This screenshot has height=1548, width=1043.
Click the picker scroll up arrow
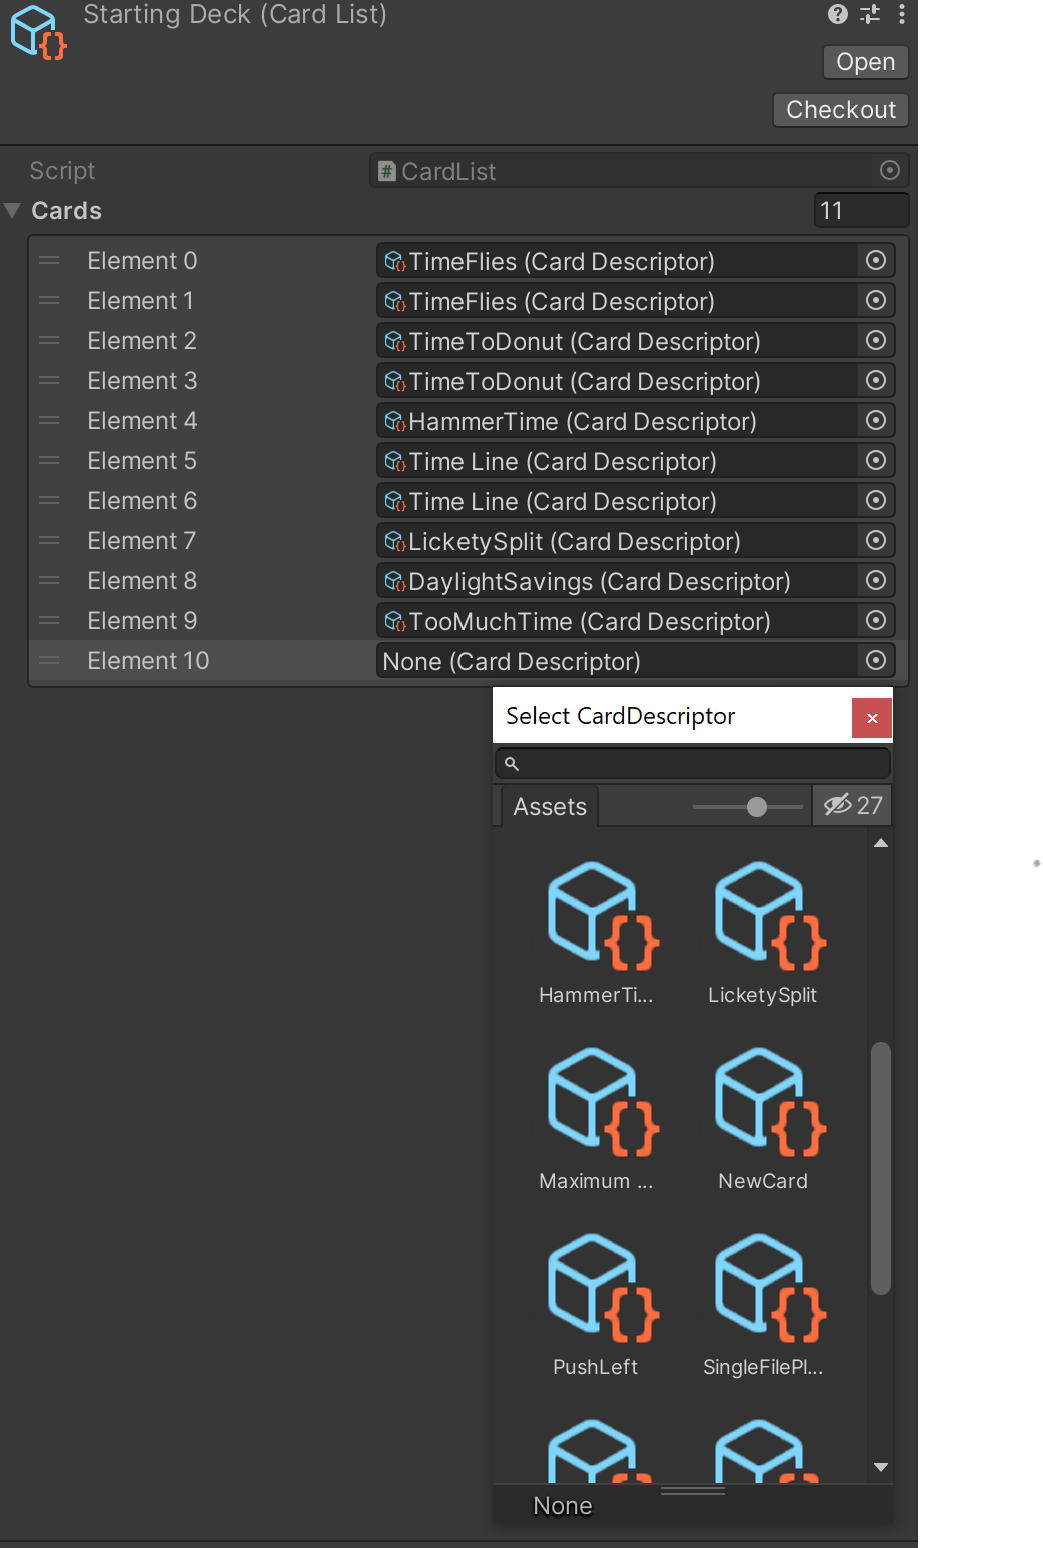coord(881,843)
